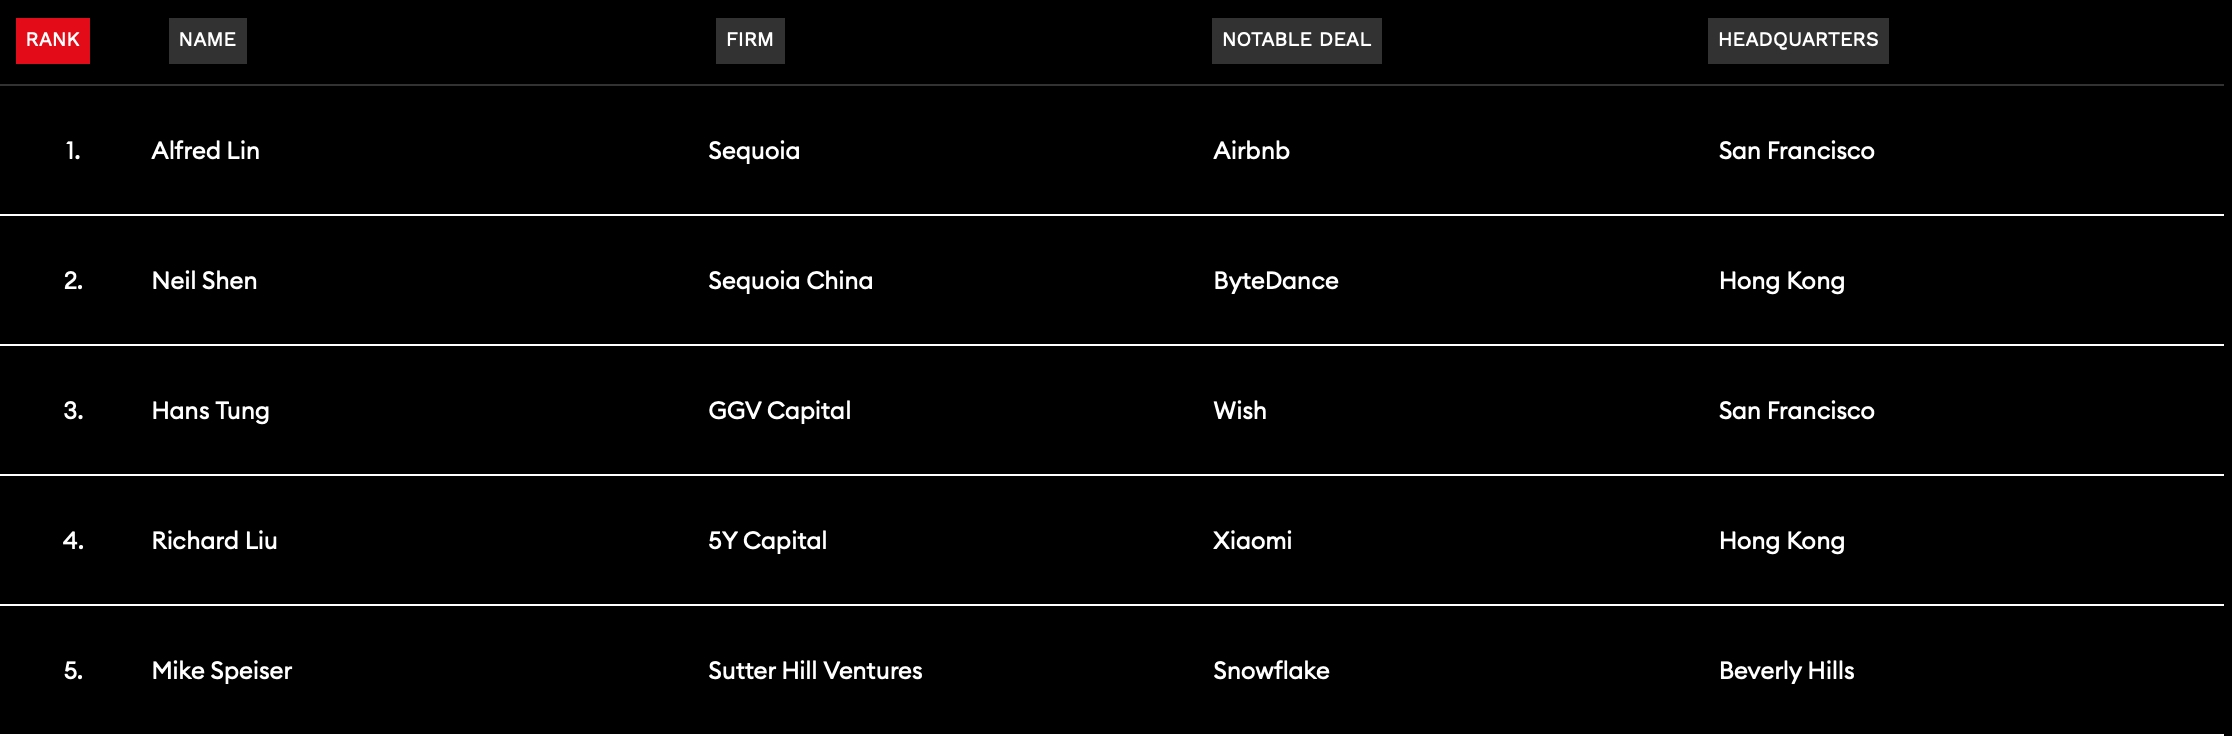This screenshot has width=2232, height=736.
Task: Sort table by FIRM header
Action: (x=750, y=40)
